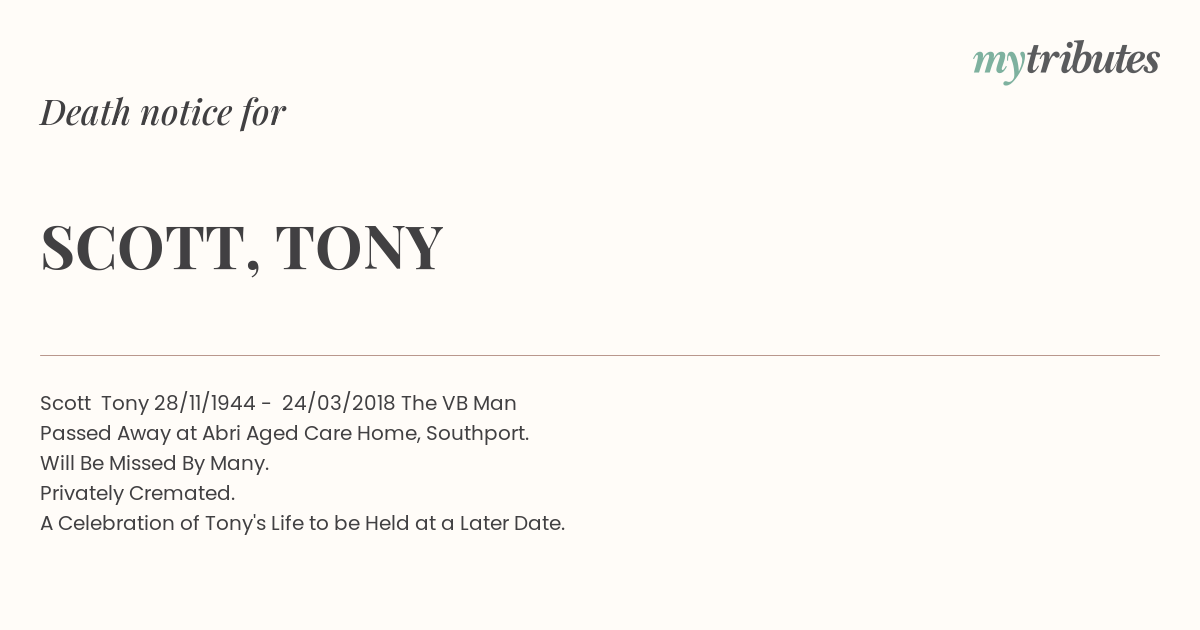Click the word "Death" in the heading
The height and width of the screenshot is (630, 1200).
pos(85,112)
